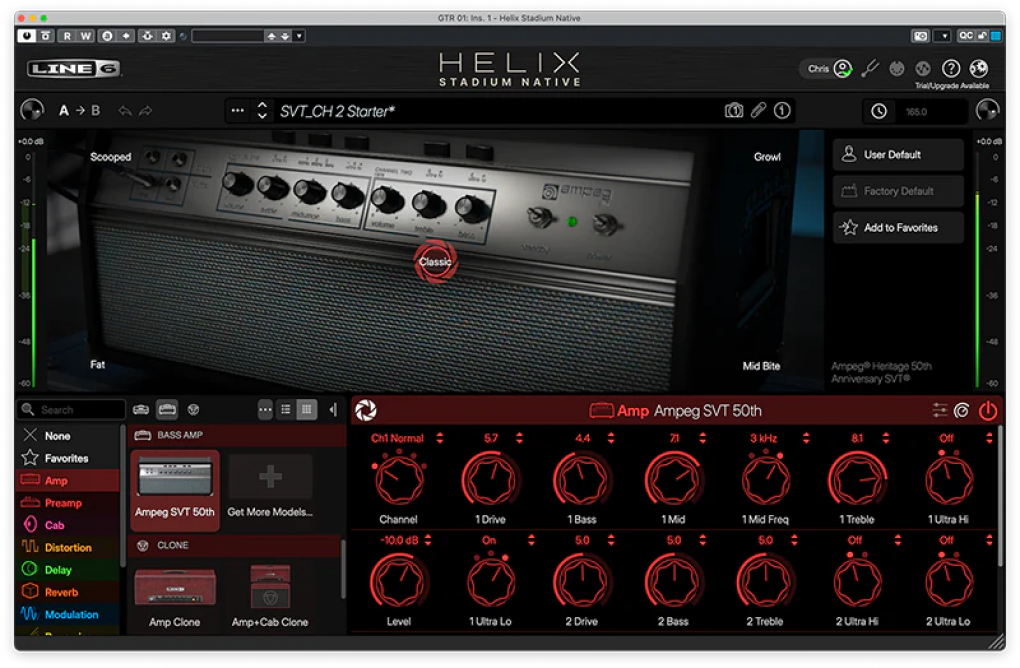
Task: Redo the last edit
Action: point(146,111)
